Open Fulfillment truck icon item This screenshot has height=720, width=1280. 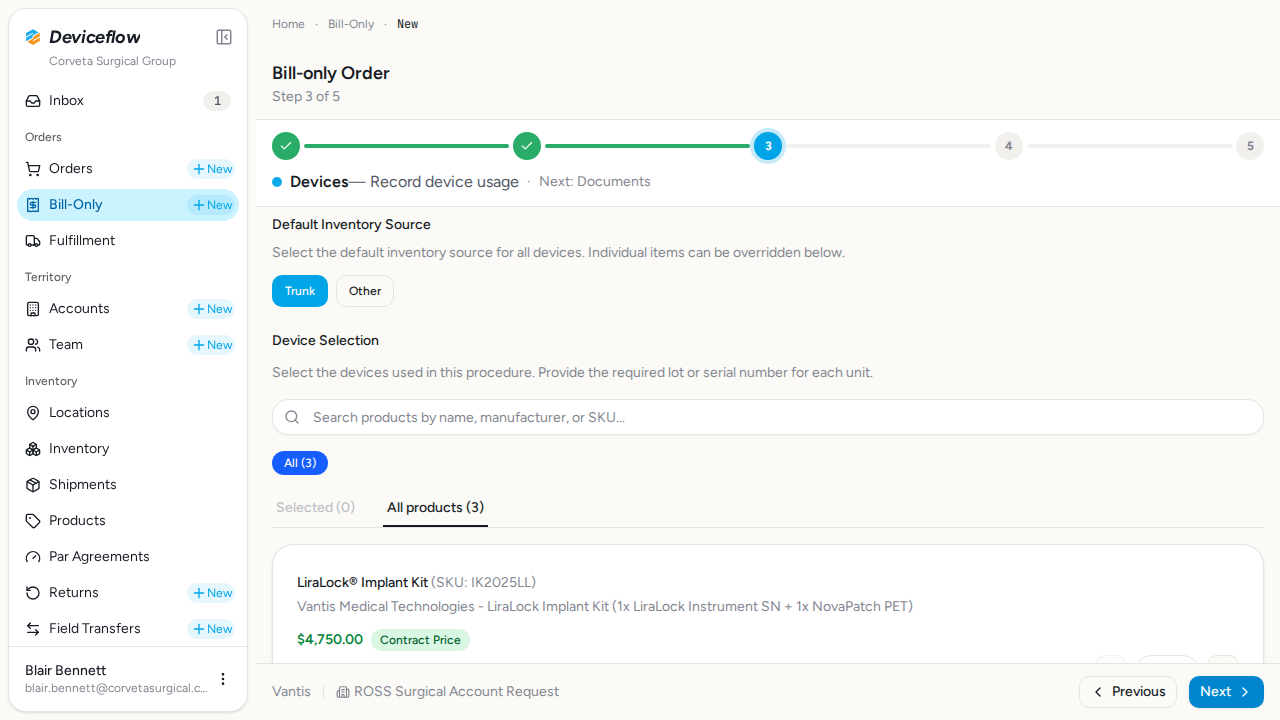tap(128, 241)
